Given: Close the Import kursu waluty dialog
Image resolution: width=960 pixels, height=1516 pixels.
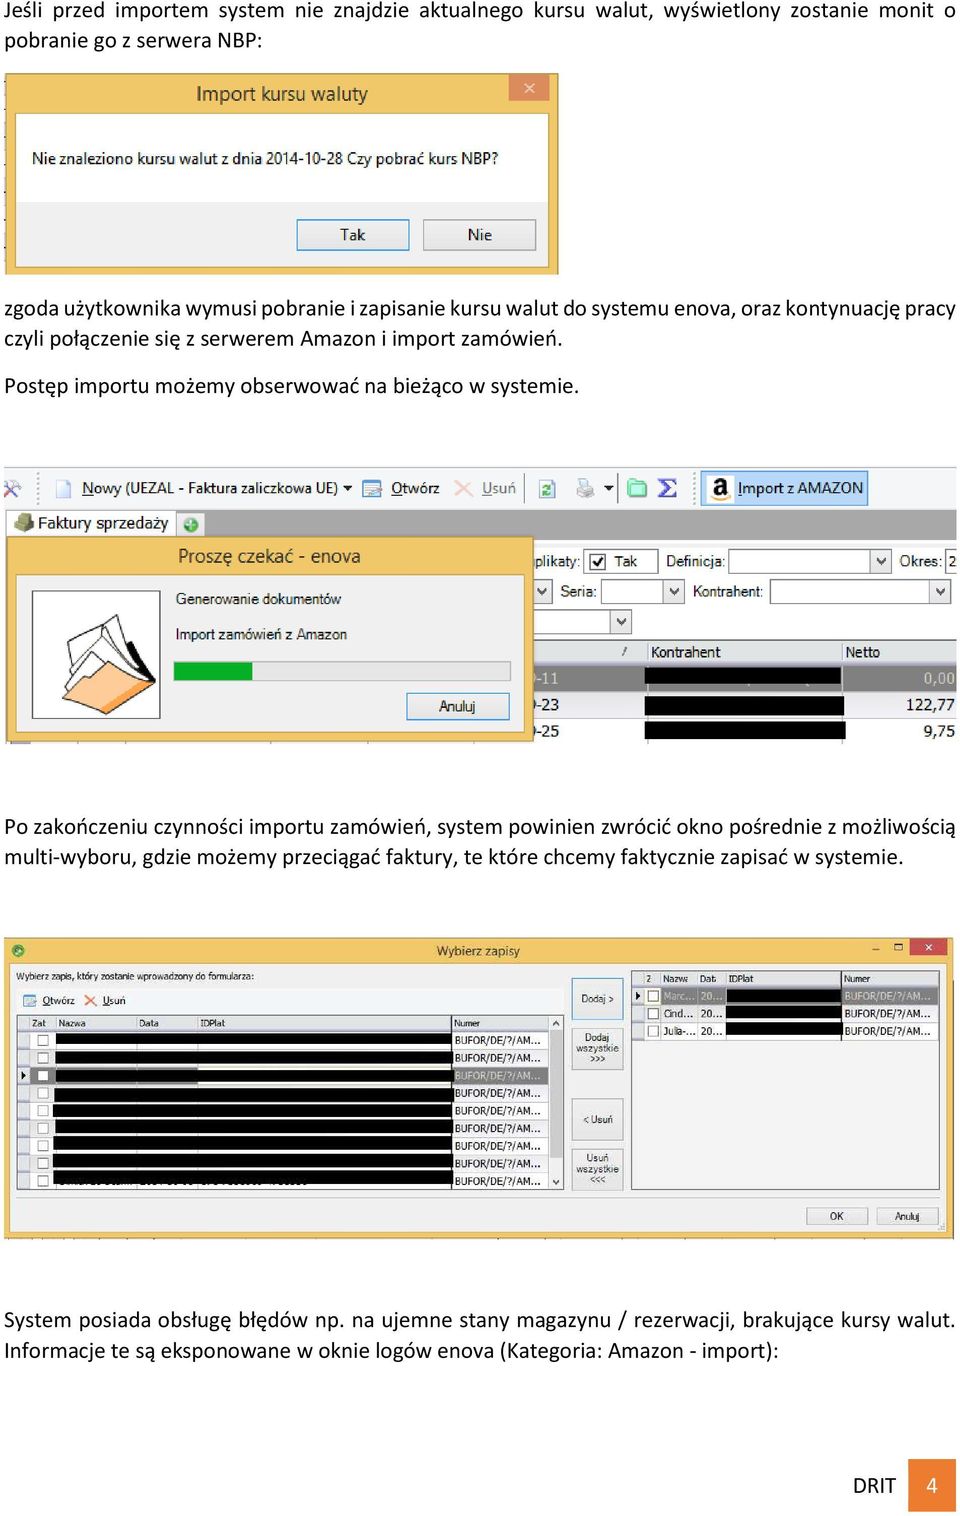Looking at the screenshot, I should pos(529,88).
